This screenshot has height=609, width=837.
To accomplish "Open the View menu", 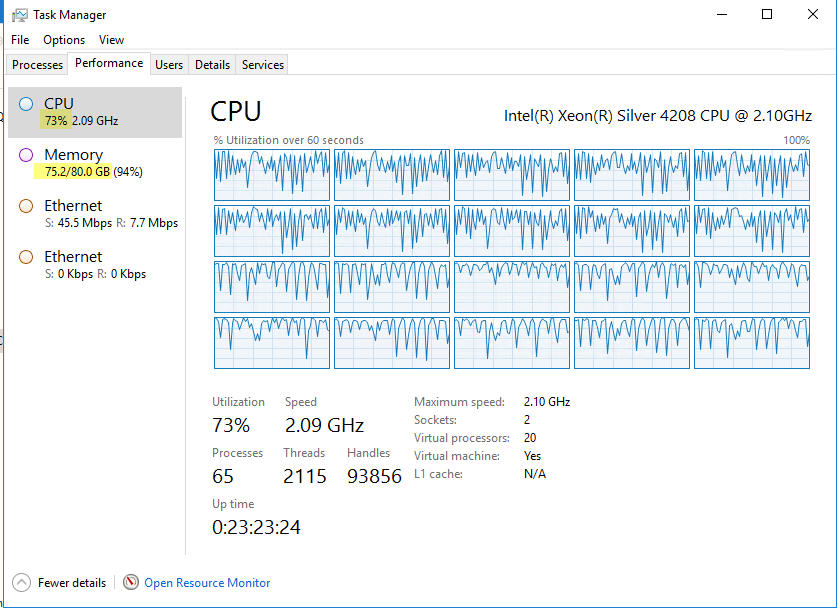I will click(x=111, y=40).
